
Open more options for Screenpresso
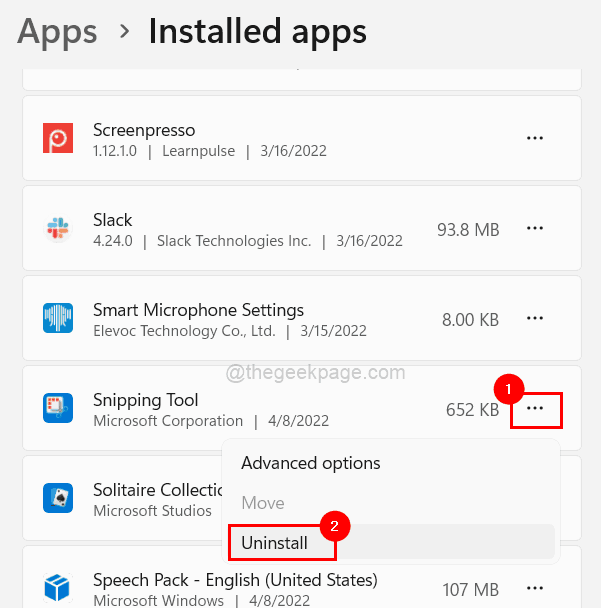[x=535, y=138]
